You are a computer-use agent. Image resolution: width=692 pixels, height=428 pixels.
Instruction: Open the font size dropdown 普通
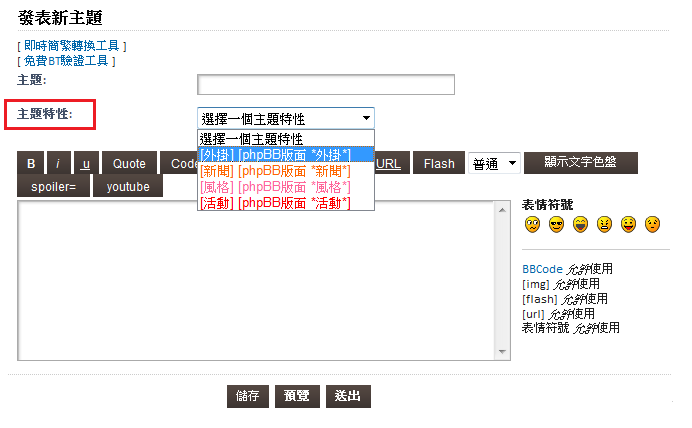(494, 164)
